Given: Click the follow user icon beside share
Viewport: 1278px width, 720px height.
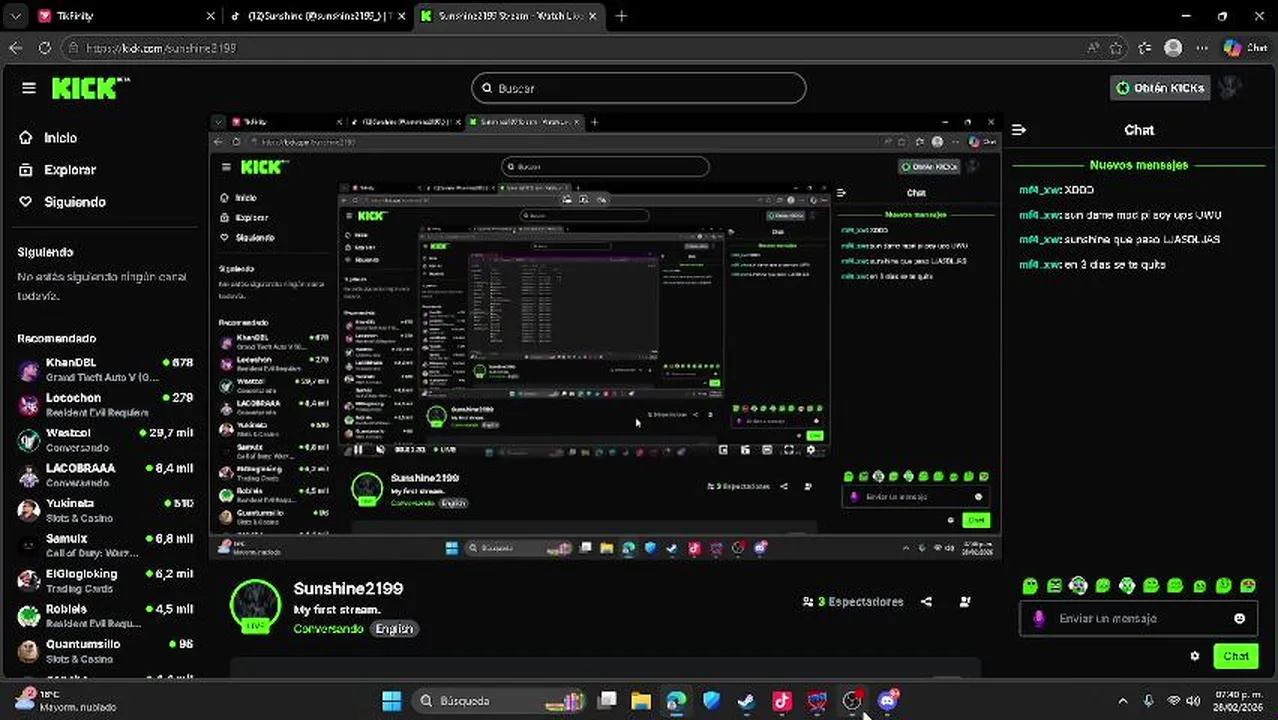Looking at the screenshot, I should point(965,602).
